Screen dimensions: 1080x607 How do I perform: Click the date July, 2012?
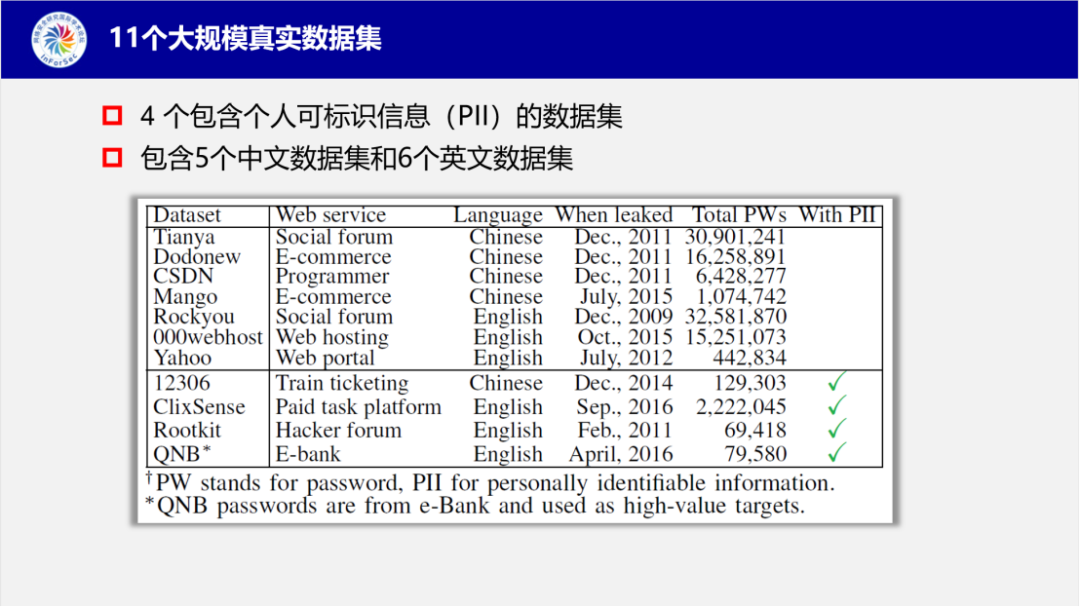[x=626, y=359]
